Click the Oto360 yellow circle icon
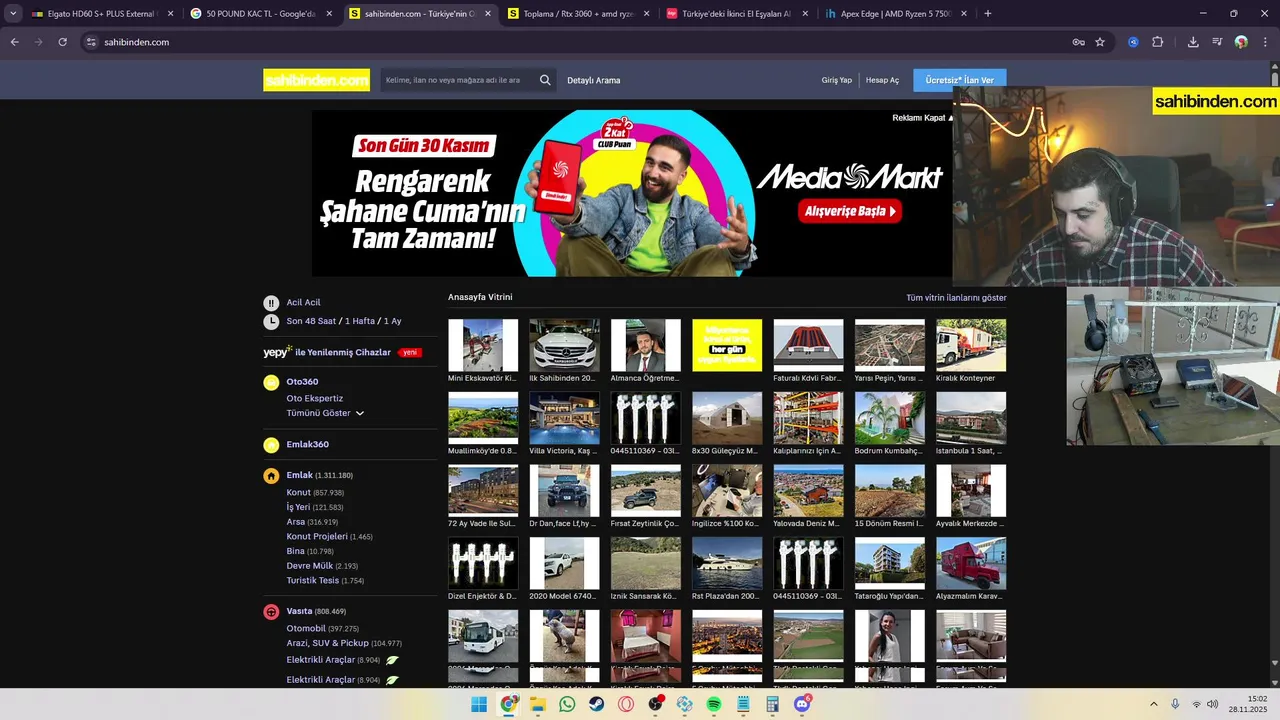Image resolution: width=1280 pixels, height=720 pixels. 271,382
